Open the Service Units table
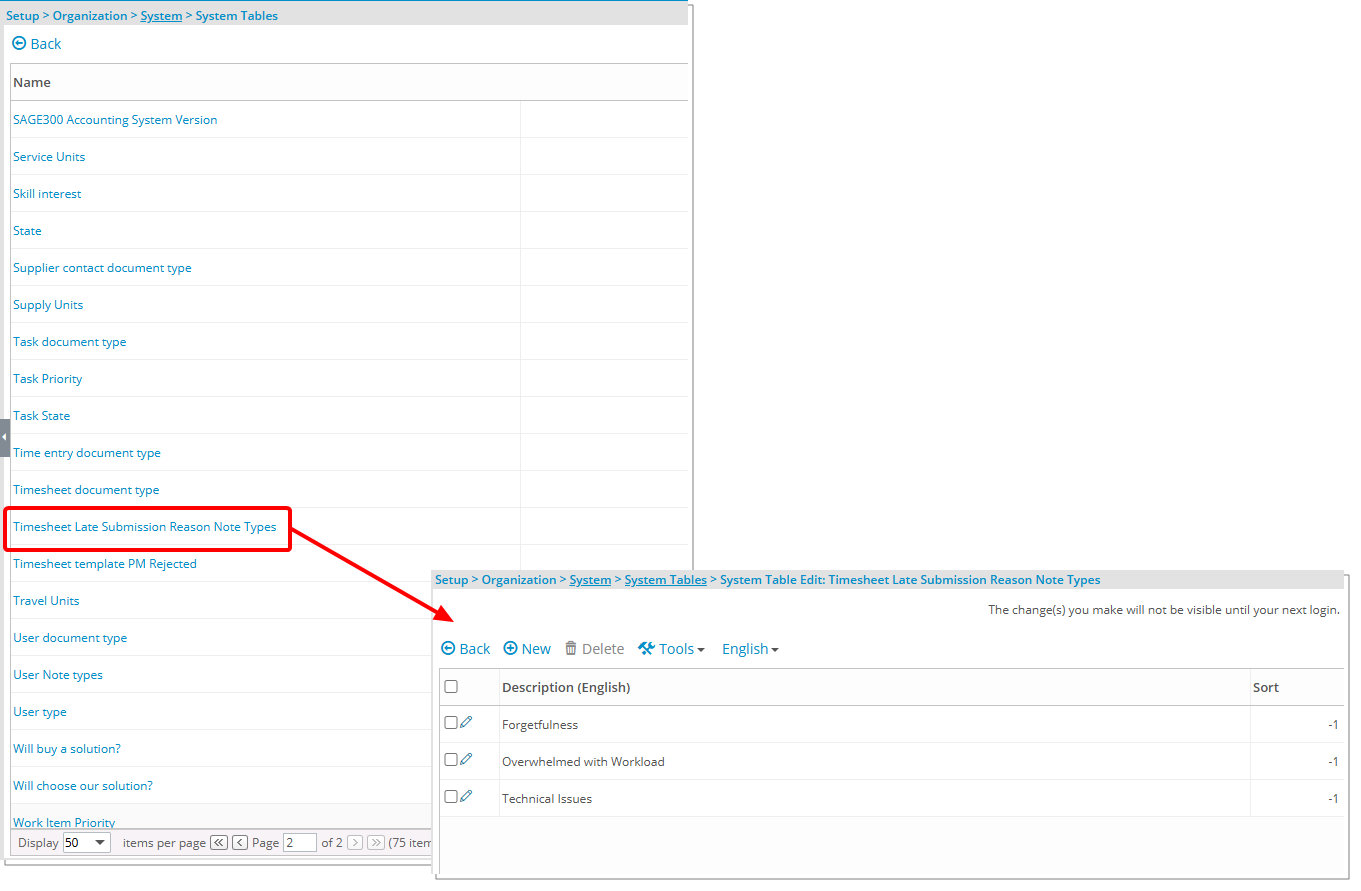Image resolution: width=1361 pixels, height=891 pixels. point(49,157)
